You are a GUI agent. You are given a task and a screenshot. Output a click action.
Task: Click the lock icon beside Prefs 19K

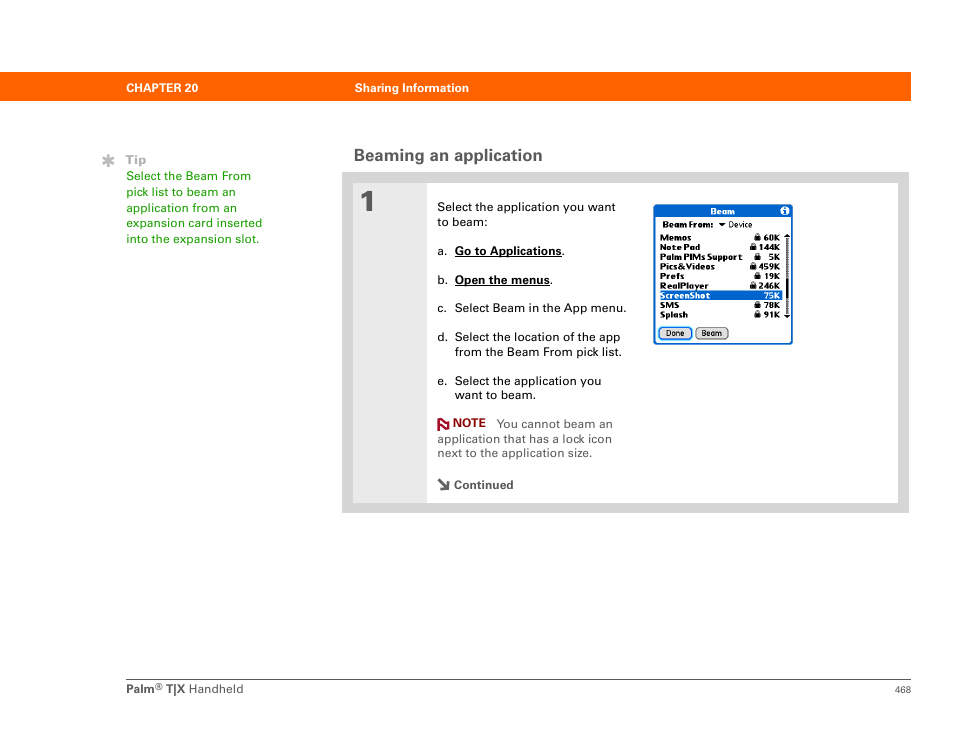[x=757, y=276]
